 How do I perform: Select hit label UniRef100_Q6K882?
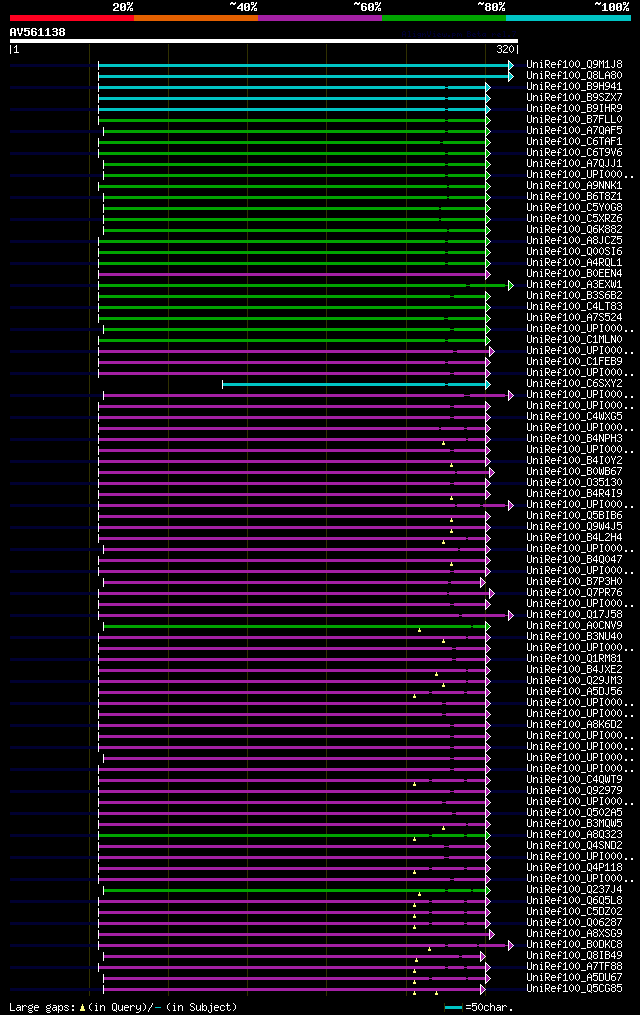[574, 230]
